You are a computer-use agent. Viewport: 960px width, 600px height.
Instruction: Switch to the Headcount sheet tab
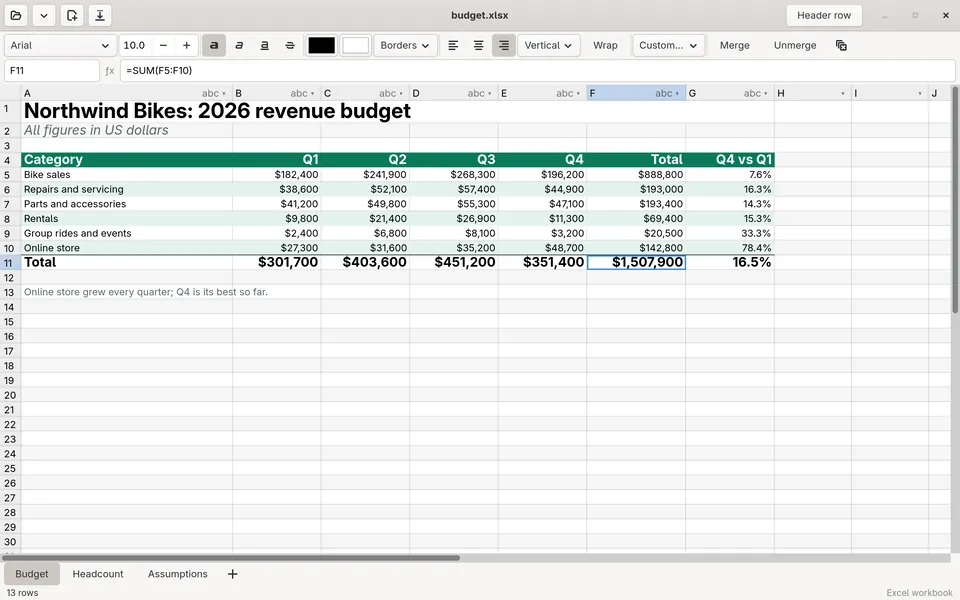pos(98,574)
